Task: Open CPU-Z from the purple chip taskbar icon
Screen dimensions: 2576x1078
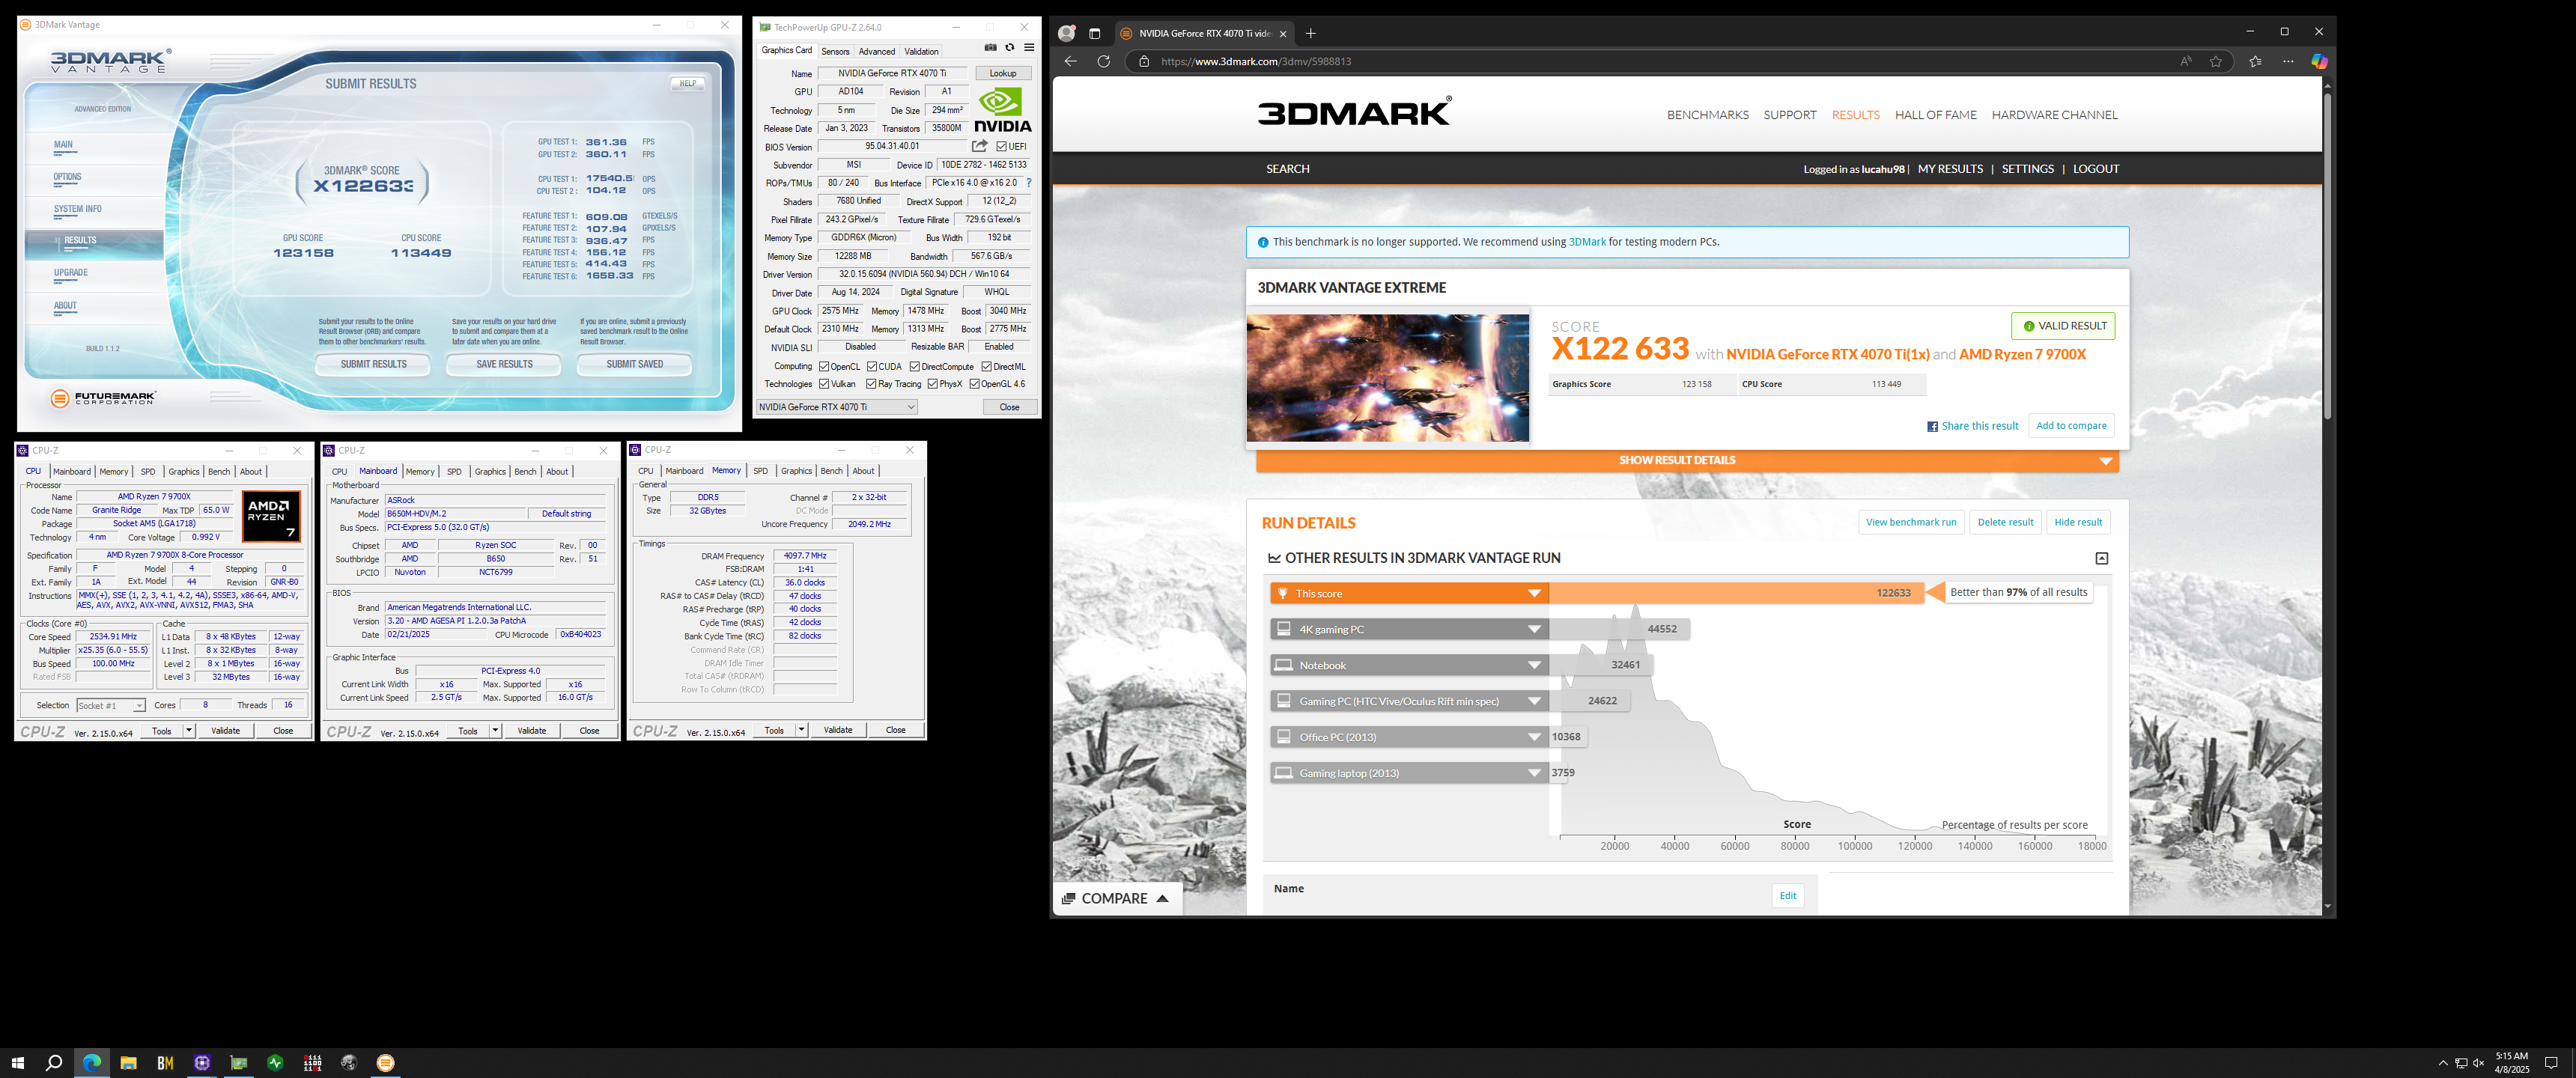Action: tap(202, 1062)
